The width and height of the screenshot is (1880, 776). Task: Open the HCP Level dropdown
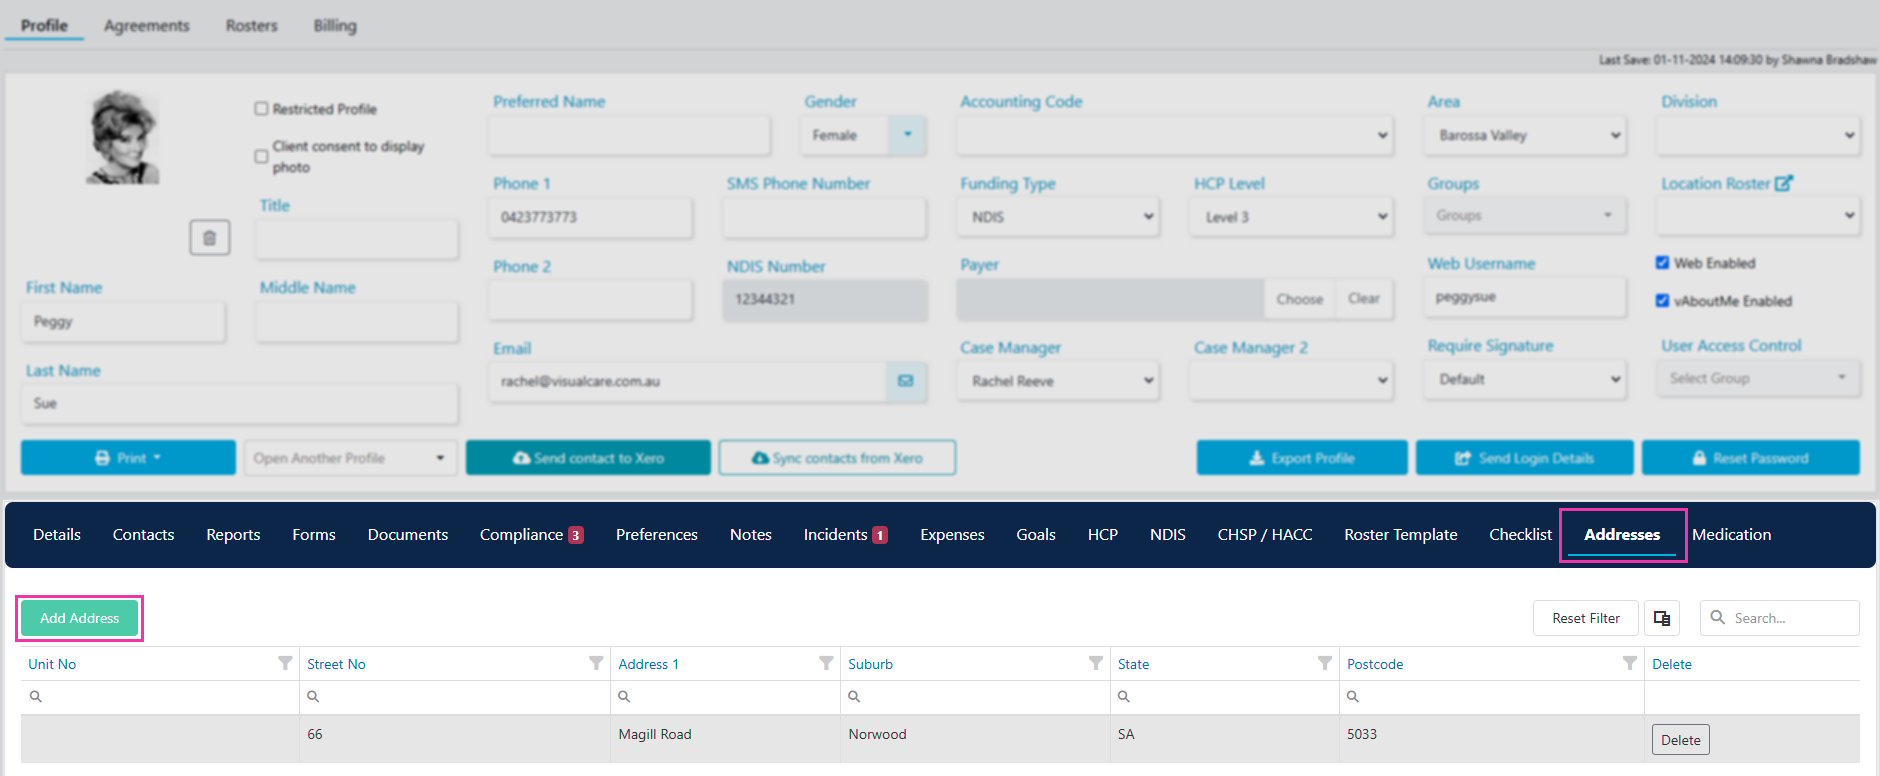[1292, 217]
